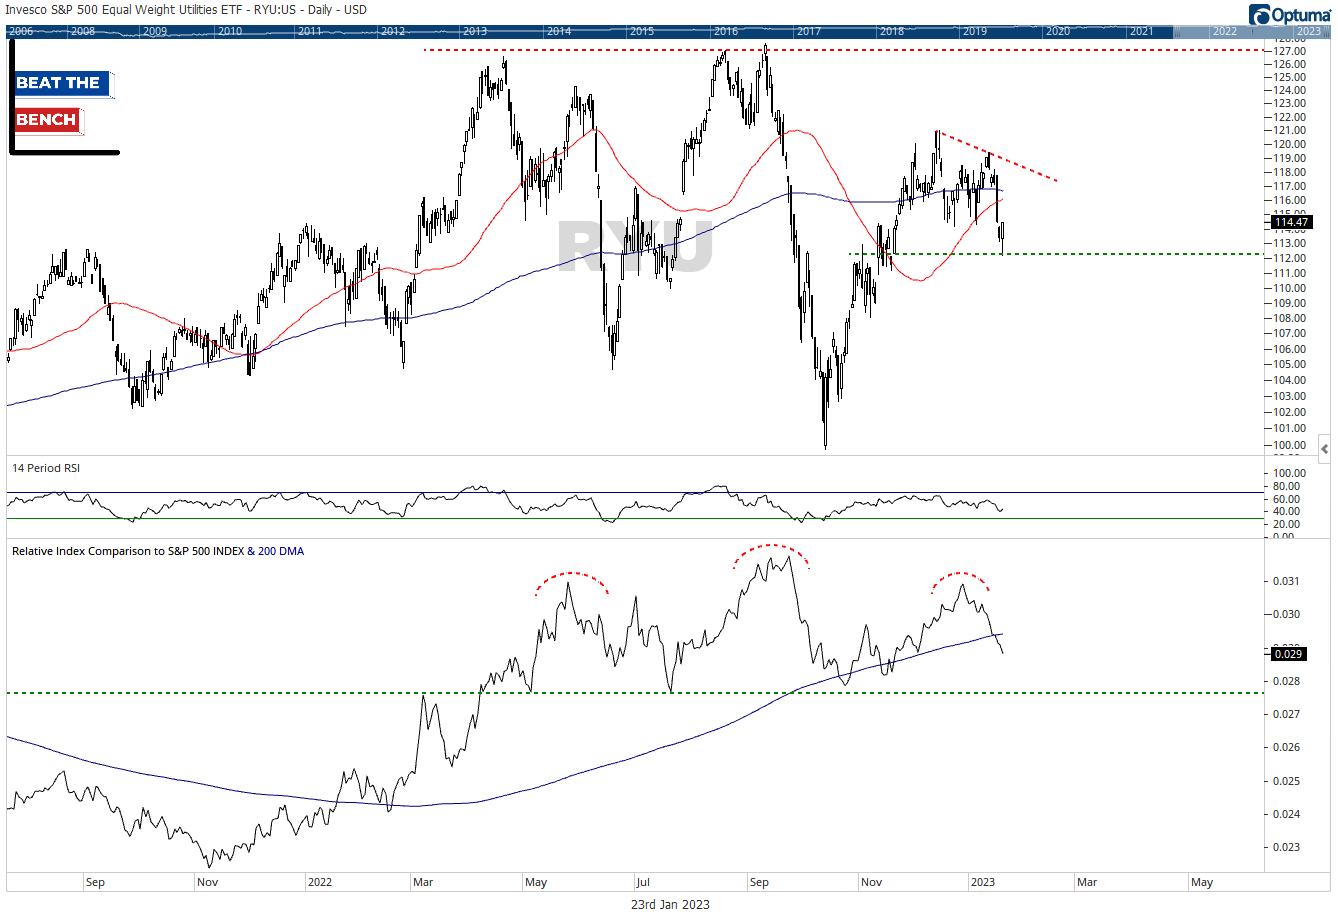Click the "14 Period RSI" panel title
The height and width of the screenshot is (924, 1337).
click(x=46, y=468)
